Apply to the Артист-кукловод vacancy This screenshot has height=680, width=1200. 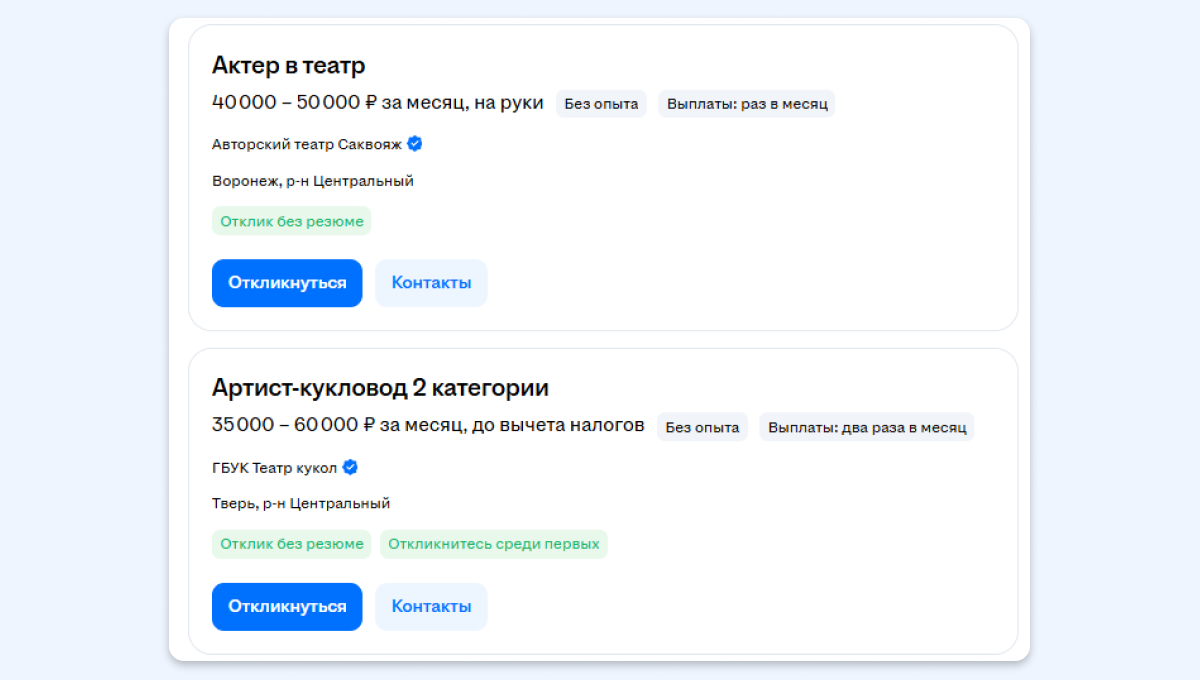pos(287,607)
